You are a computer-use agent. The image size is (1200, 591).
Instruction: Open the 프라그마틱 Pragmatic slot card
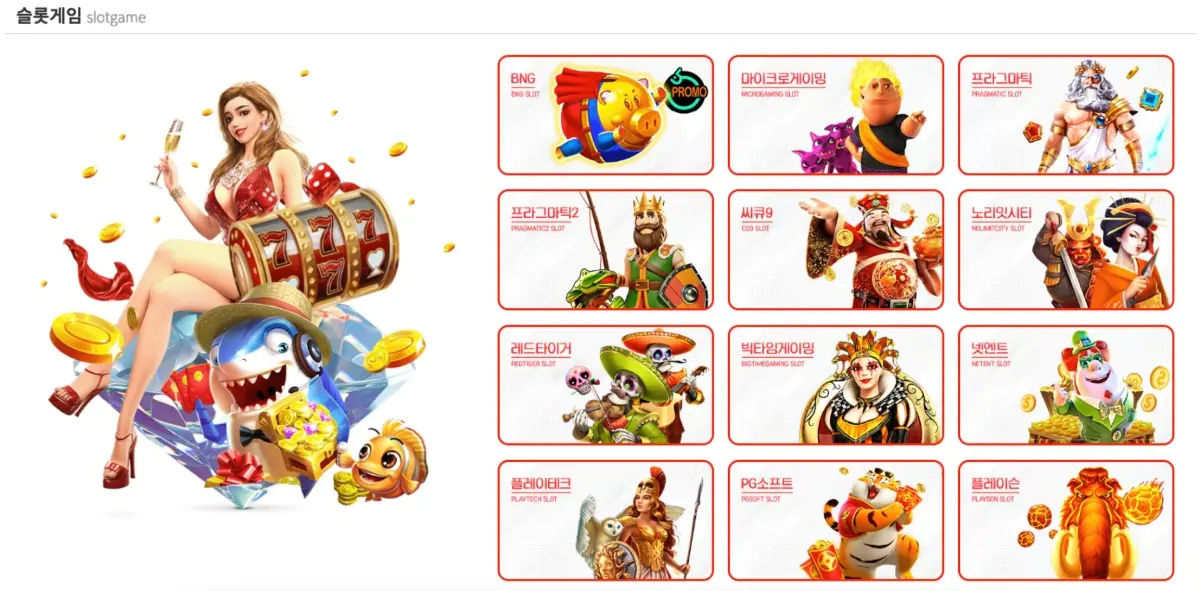coord(1066,115)
